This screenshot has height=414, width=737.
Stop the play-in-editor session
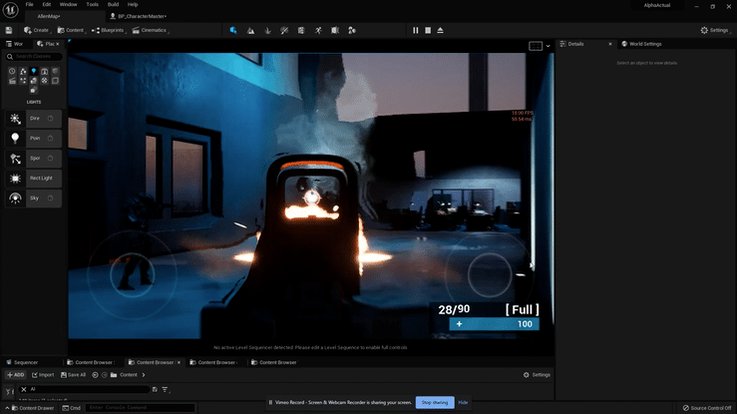[x=428, y=30]
